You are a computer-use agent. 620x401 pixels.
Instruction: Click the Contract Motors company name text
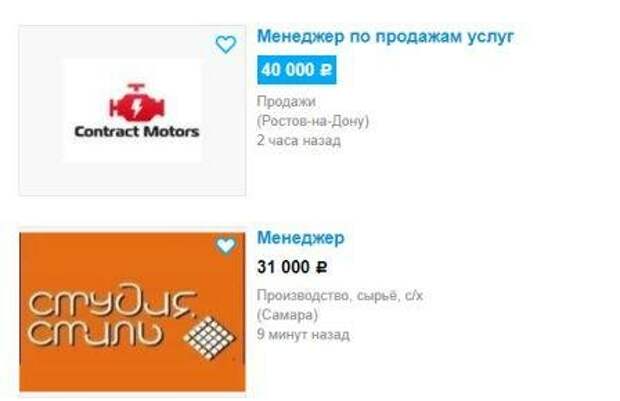[137, 132]
